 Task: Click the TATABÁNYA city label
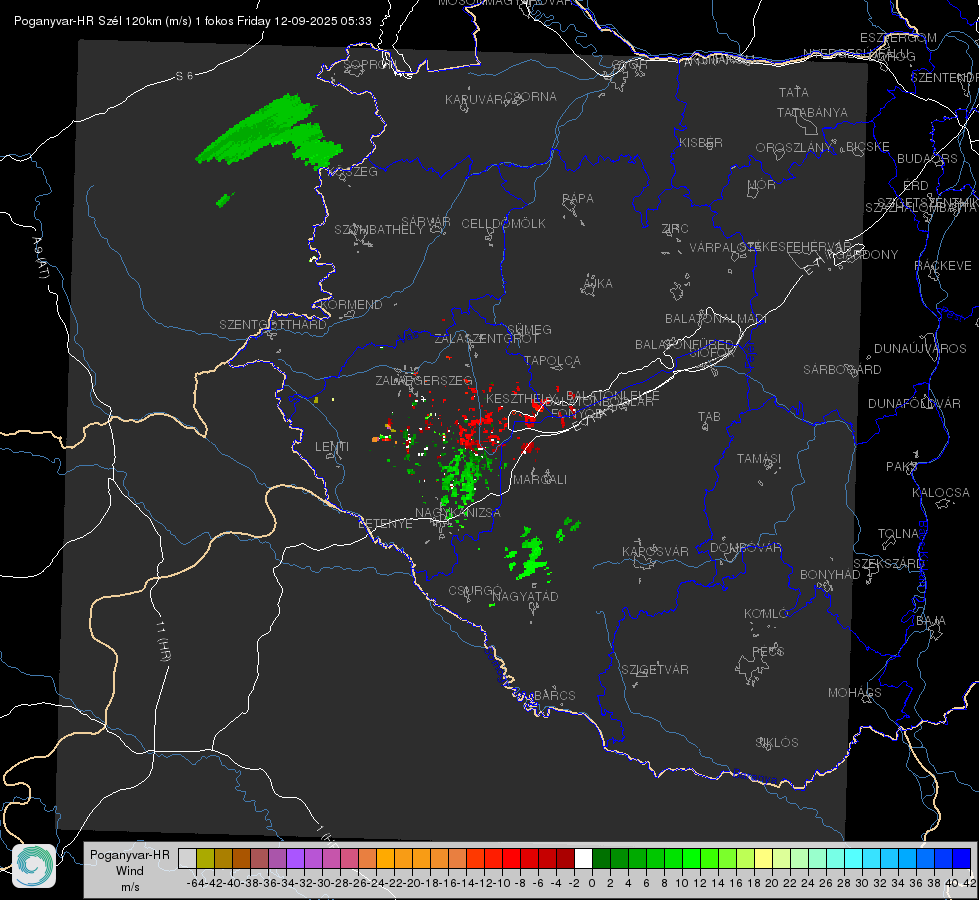coord(812,112)
